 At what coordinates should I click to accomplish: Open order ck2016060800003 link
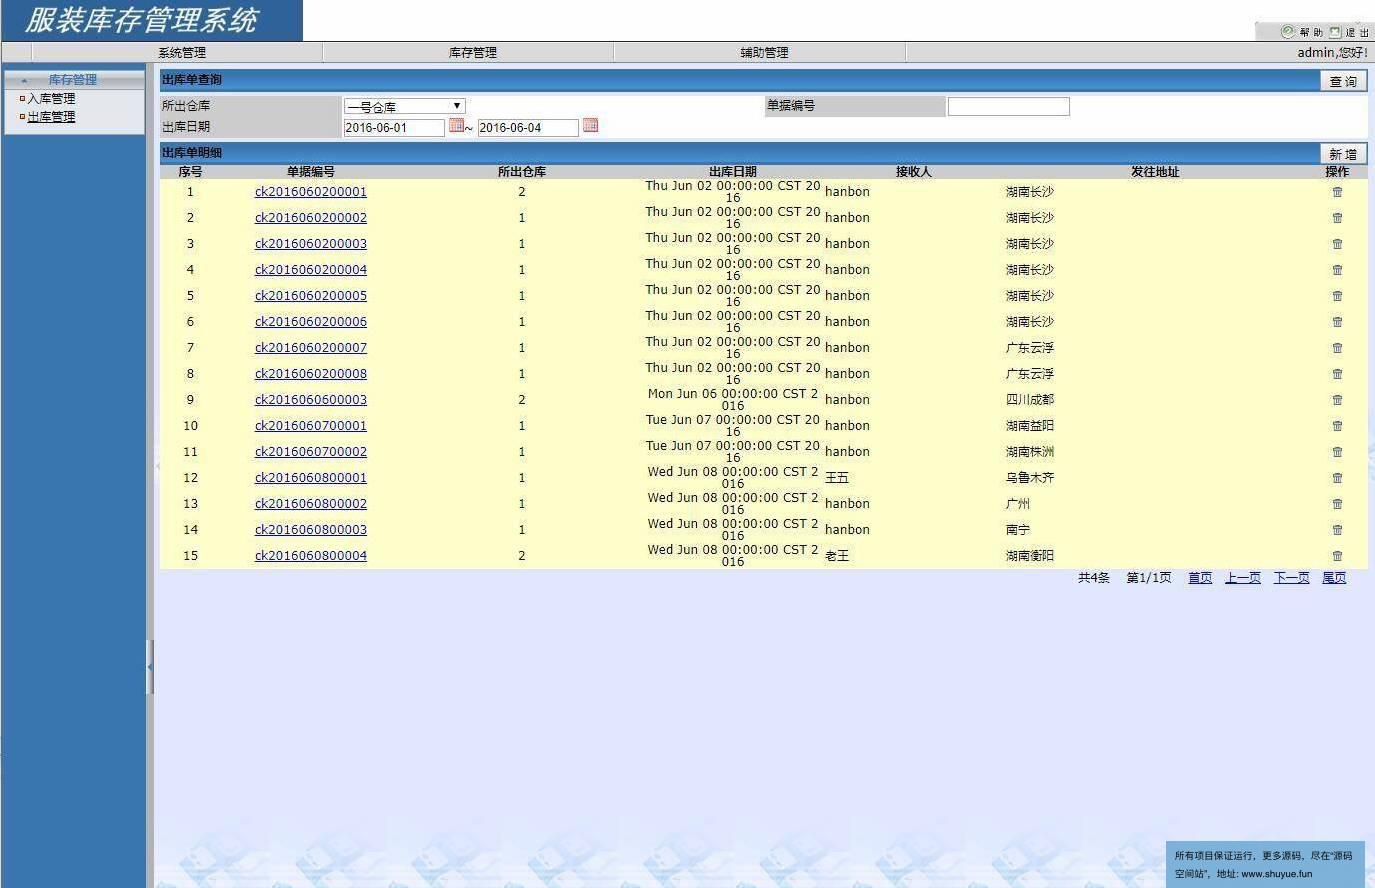pos(311,530)
